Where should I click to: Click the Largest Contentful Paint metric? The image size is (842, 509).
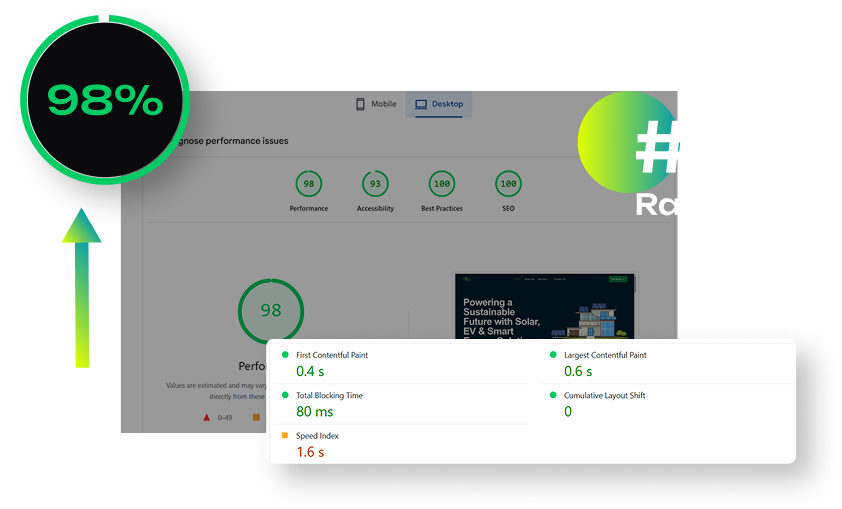[605, 355]
